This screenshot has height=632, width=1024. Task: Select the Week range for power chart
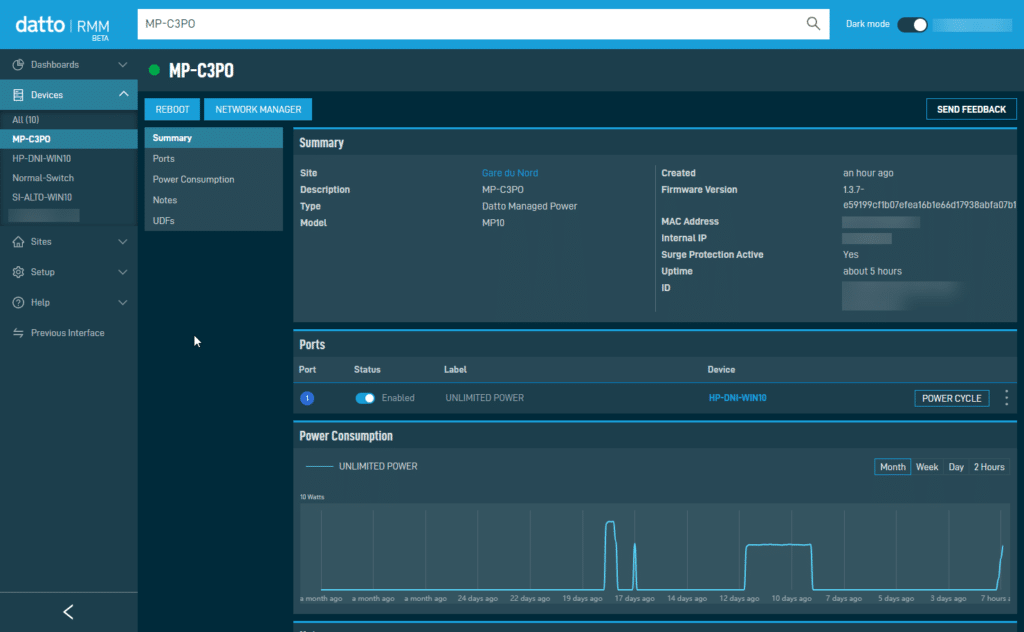927,467
